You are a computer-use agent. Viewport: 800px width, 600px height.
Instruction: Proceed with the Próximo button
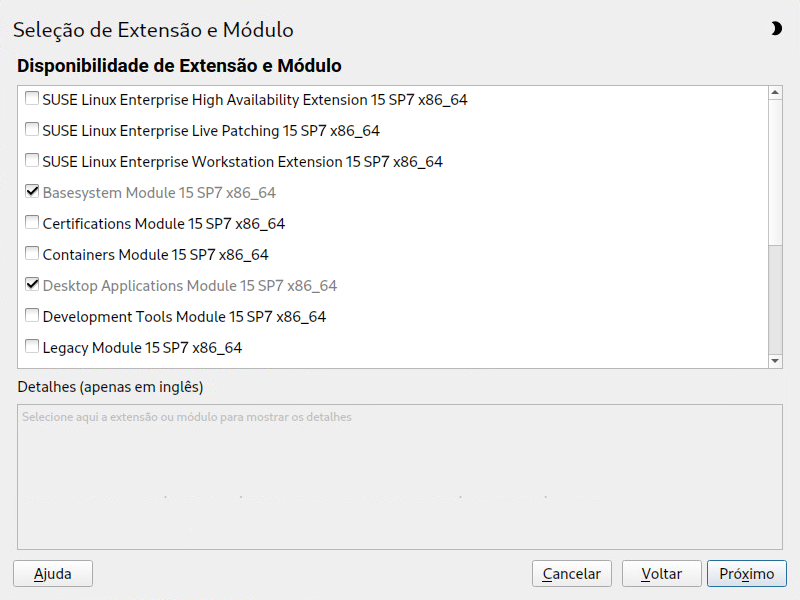pos(746,574)
